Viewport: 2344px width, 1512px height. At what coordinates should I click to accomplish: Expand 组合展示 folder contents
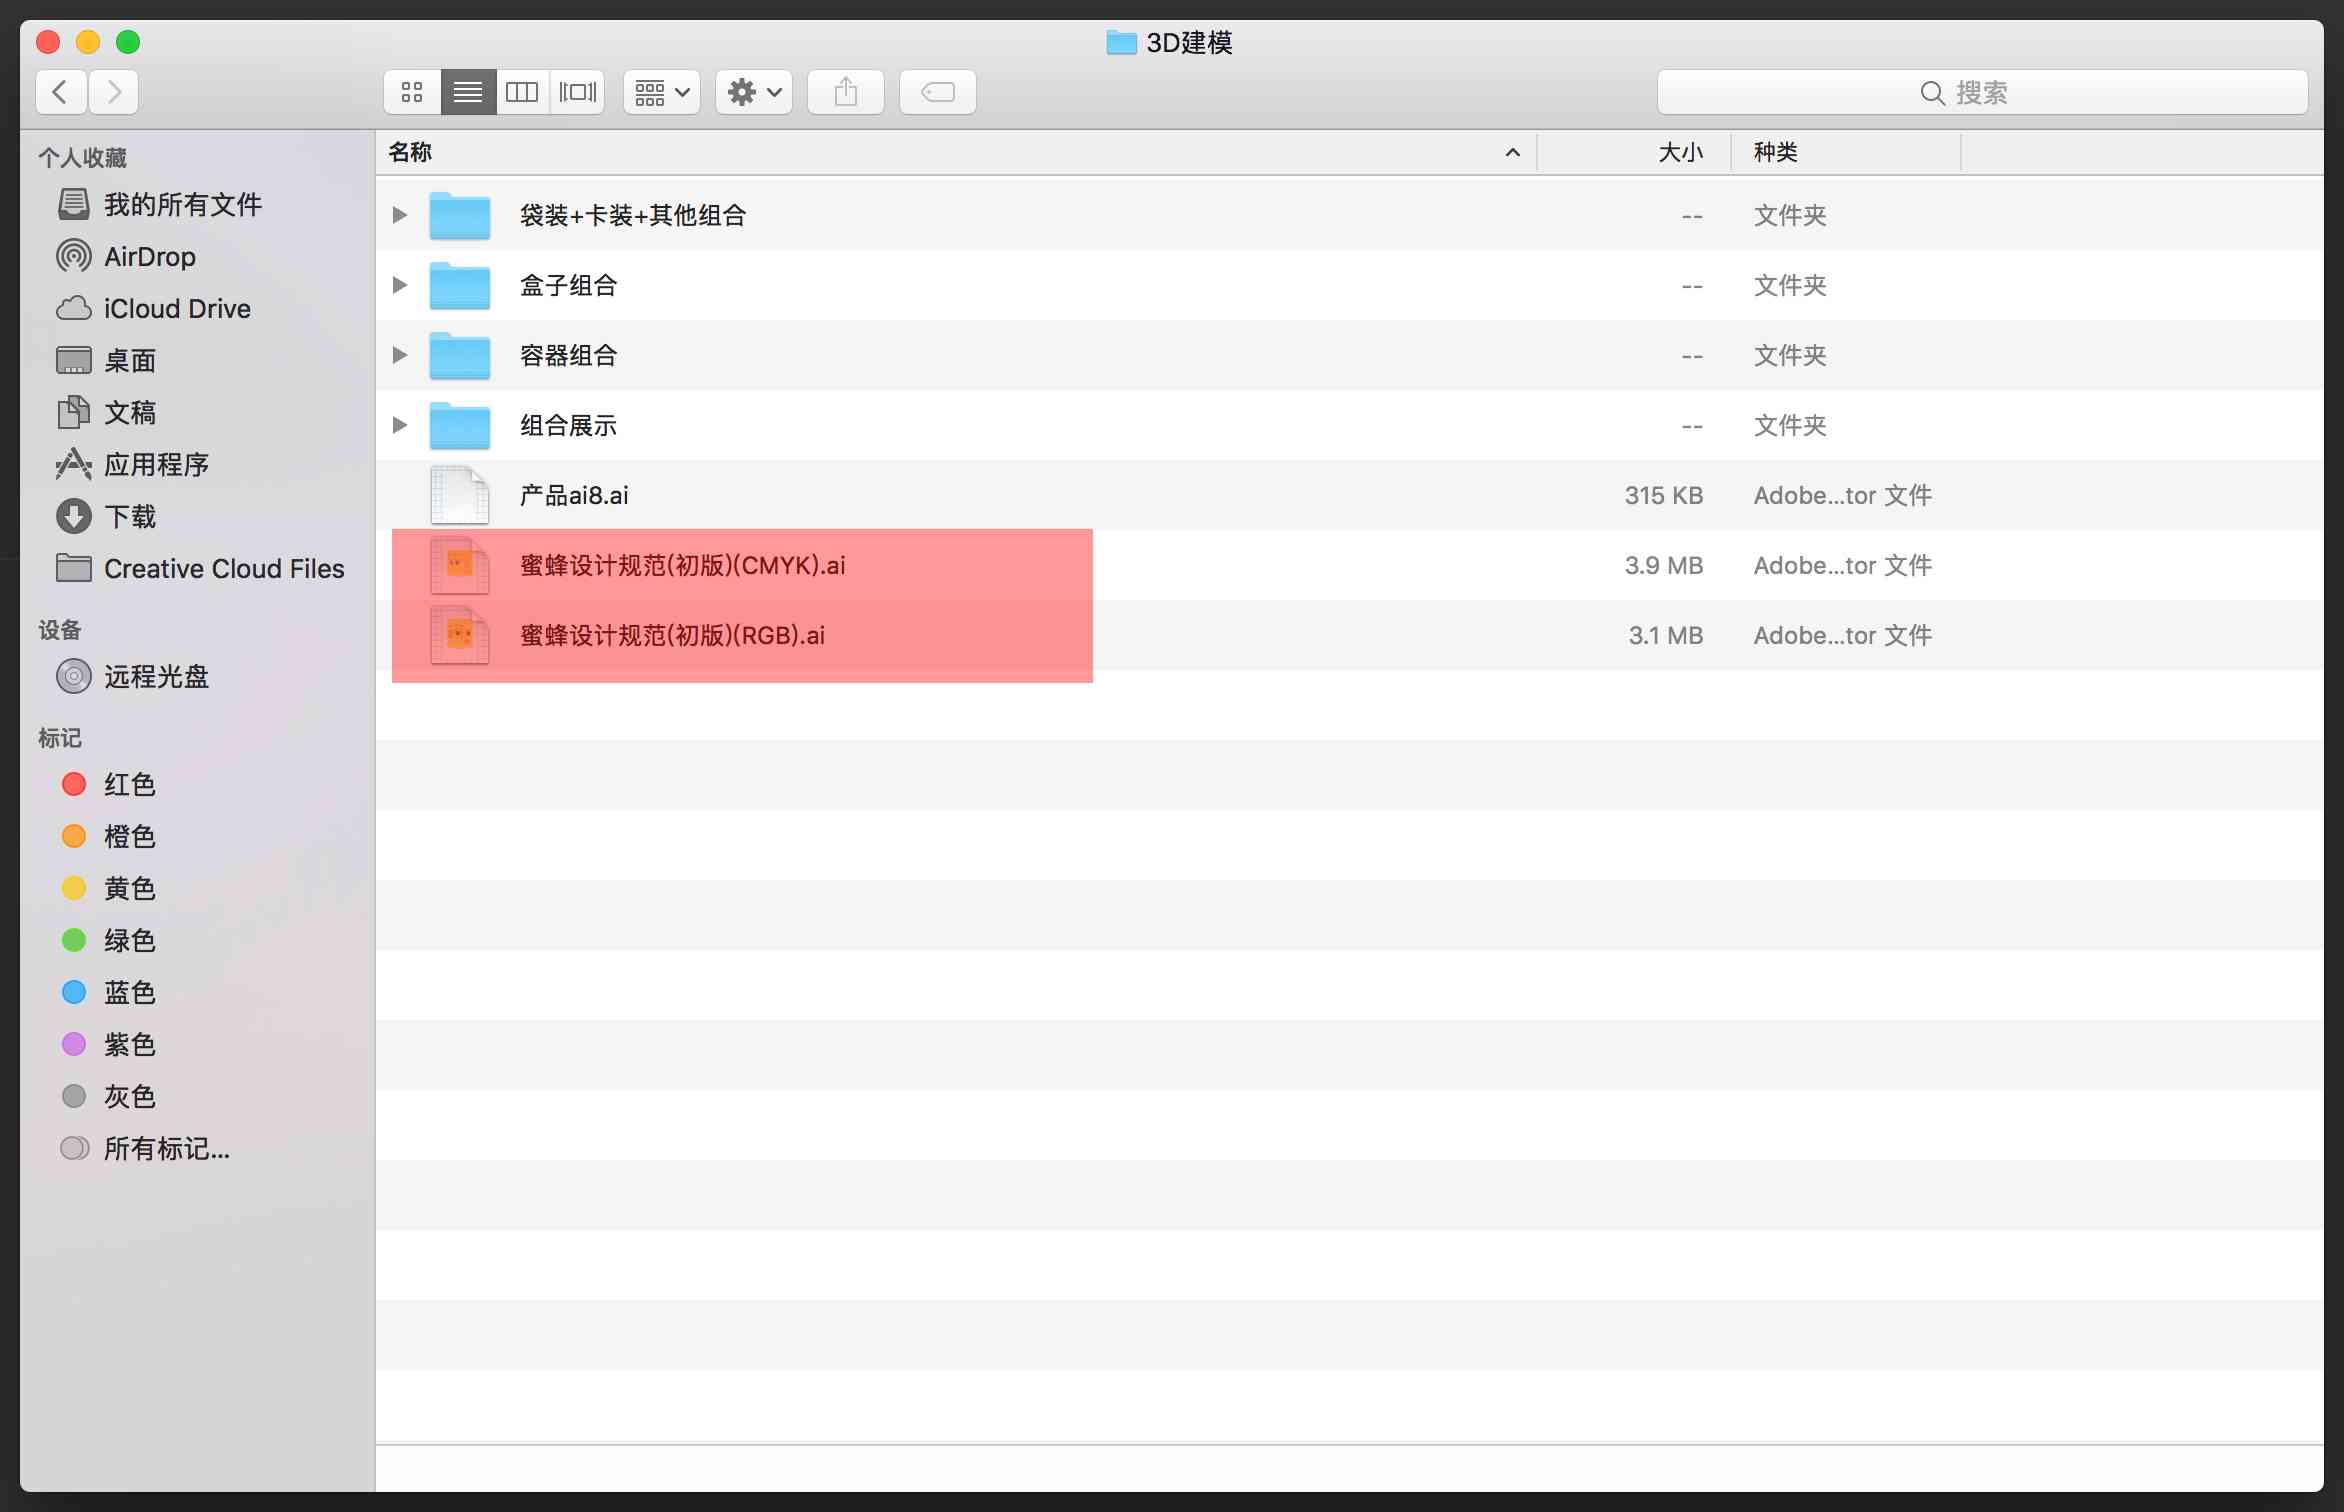[x=403, y=424]
